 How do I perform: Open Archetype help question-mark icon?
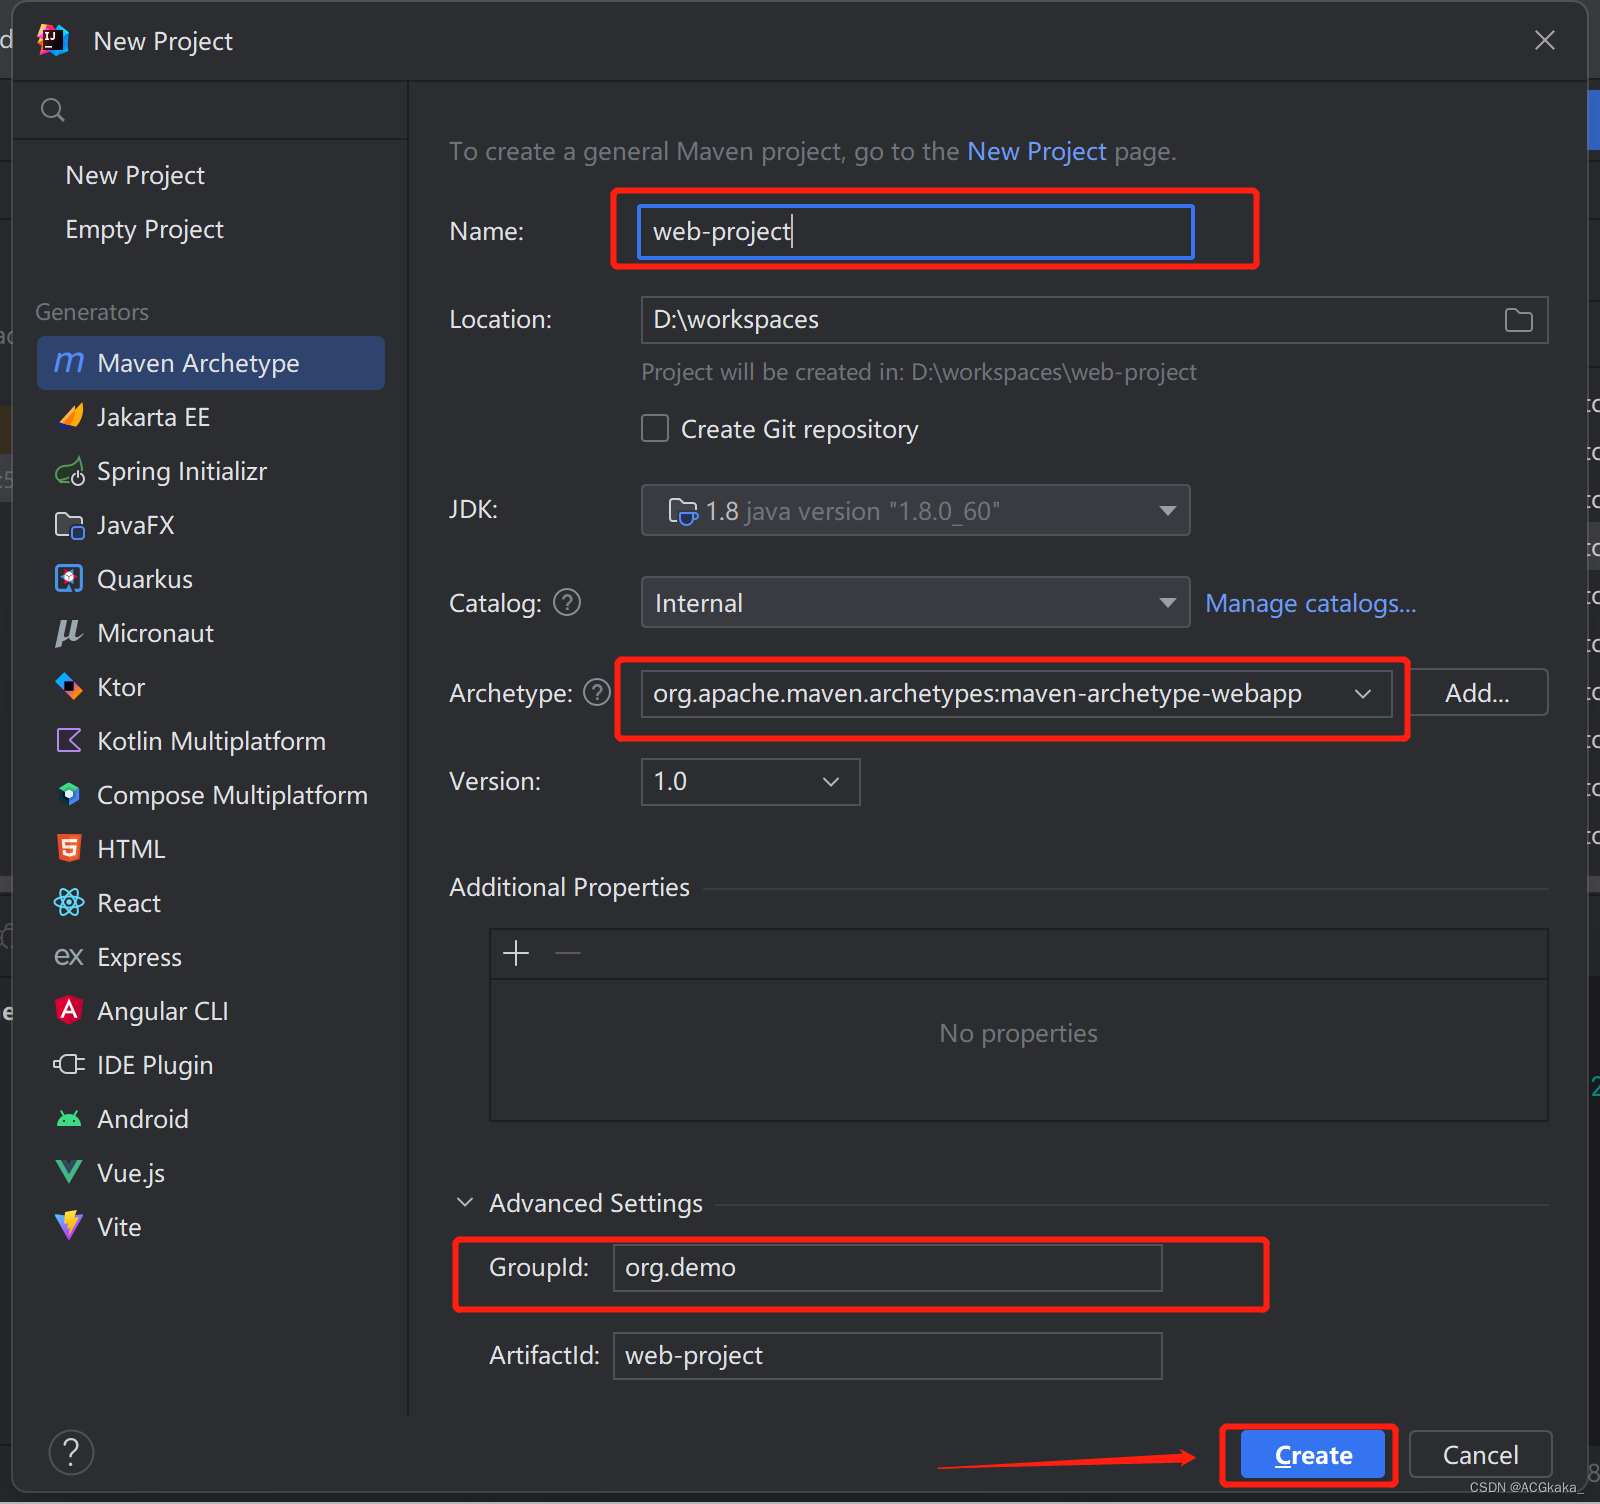click(x=597, y=692)
